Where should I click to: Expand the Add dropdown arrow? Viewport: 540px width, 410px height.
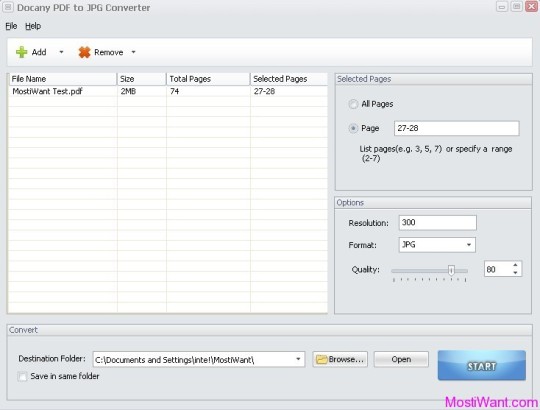point(61,52)
